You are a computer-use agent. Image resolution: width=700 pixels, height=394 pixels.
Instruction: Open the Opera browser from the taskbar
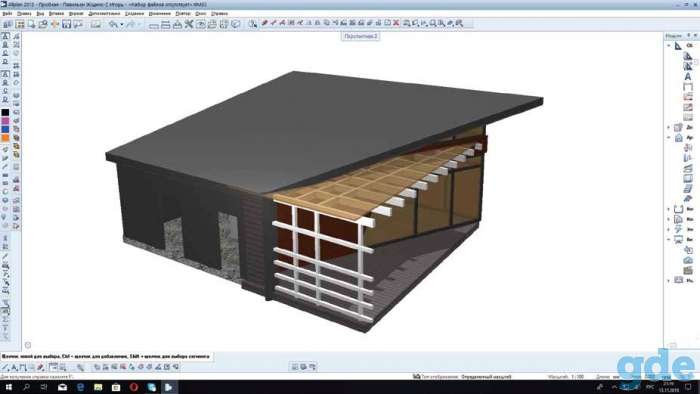coord(133,387)
